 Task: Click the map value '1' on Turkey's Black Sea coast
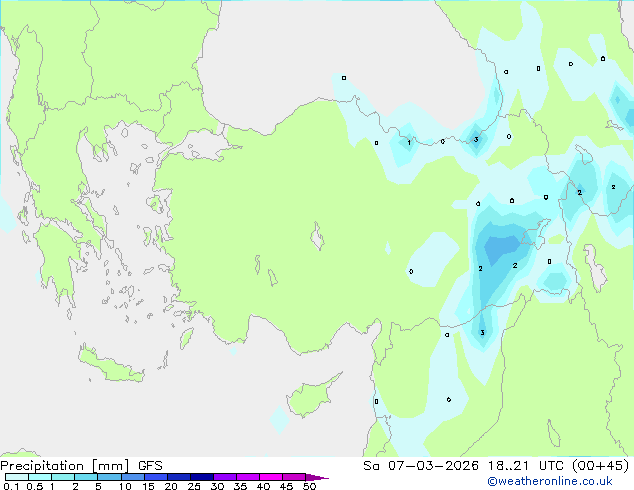tap(409, 142)
